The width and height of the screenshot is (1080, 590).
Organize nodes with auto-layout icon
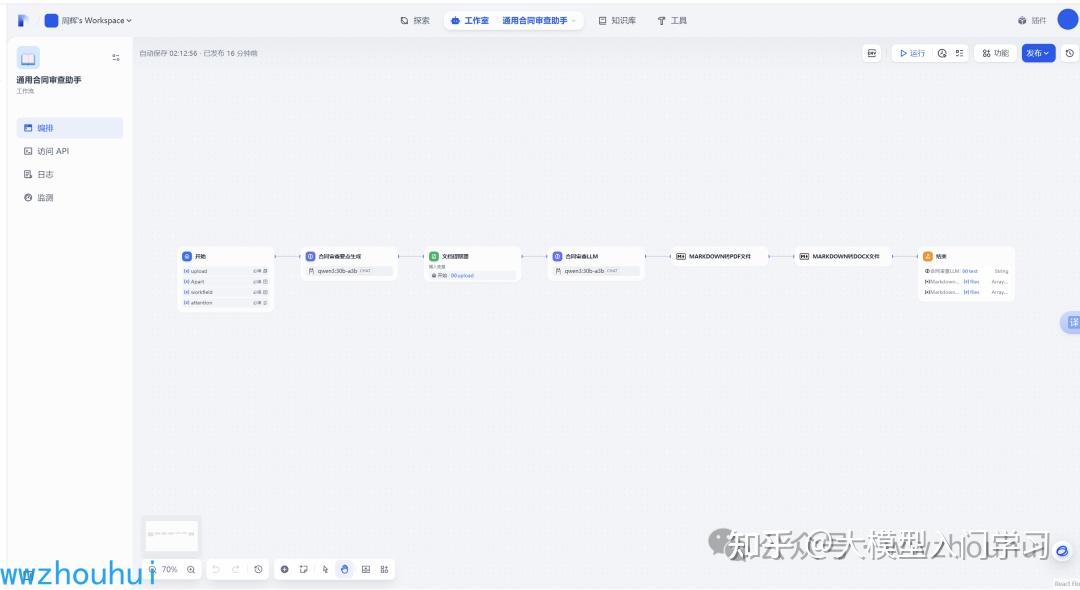pos(384,569)
